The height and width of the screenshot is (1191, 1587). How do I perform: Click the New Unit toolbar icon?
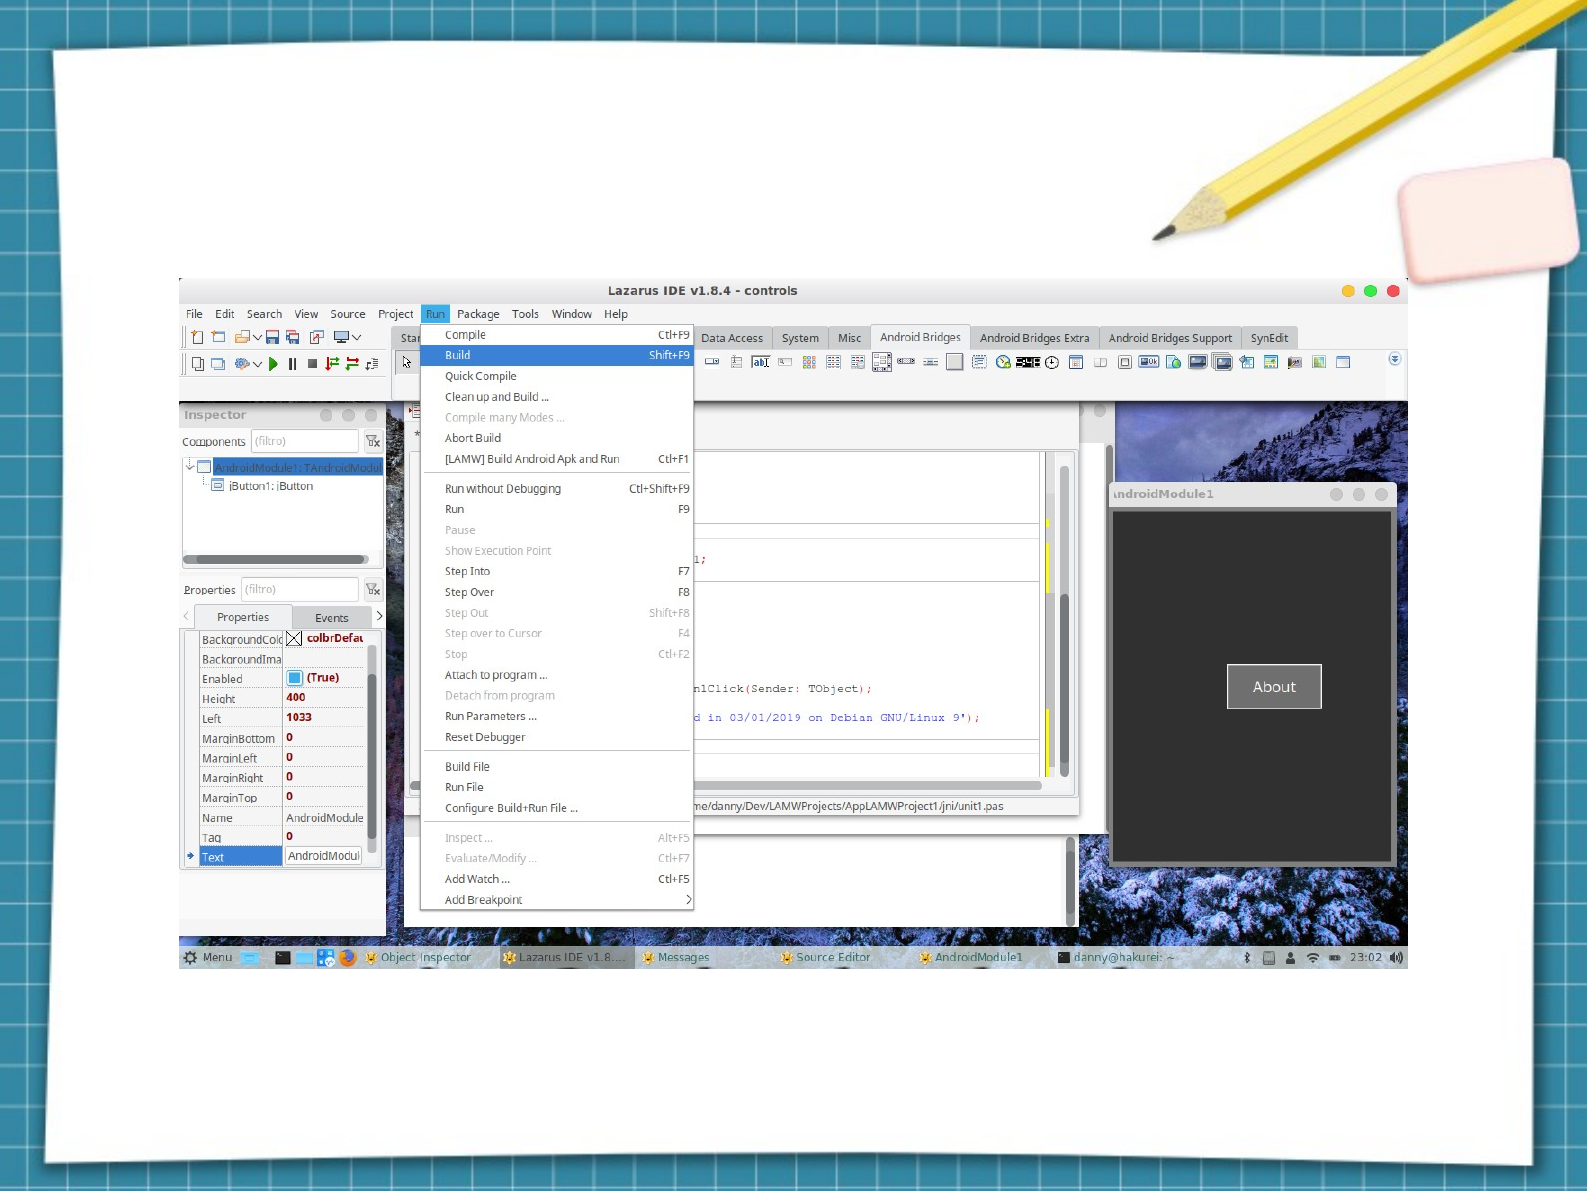point(197,338)
